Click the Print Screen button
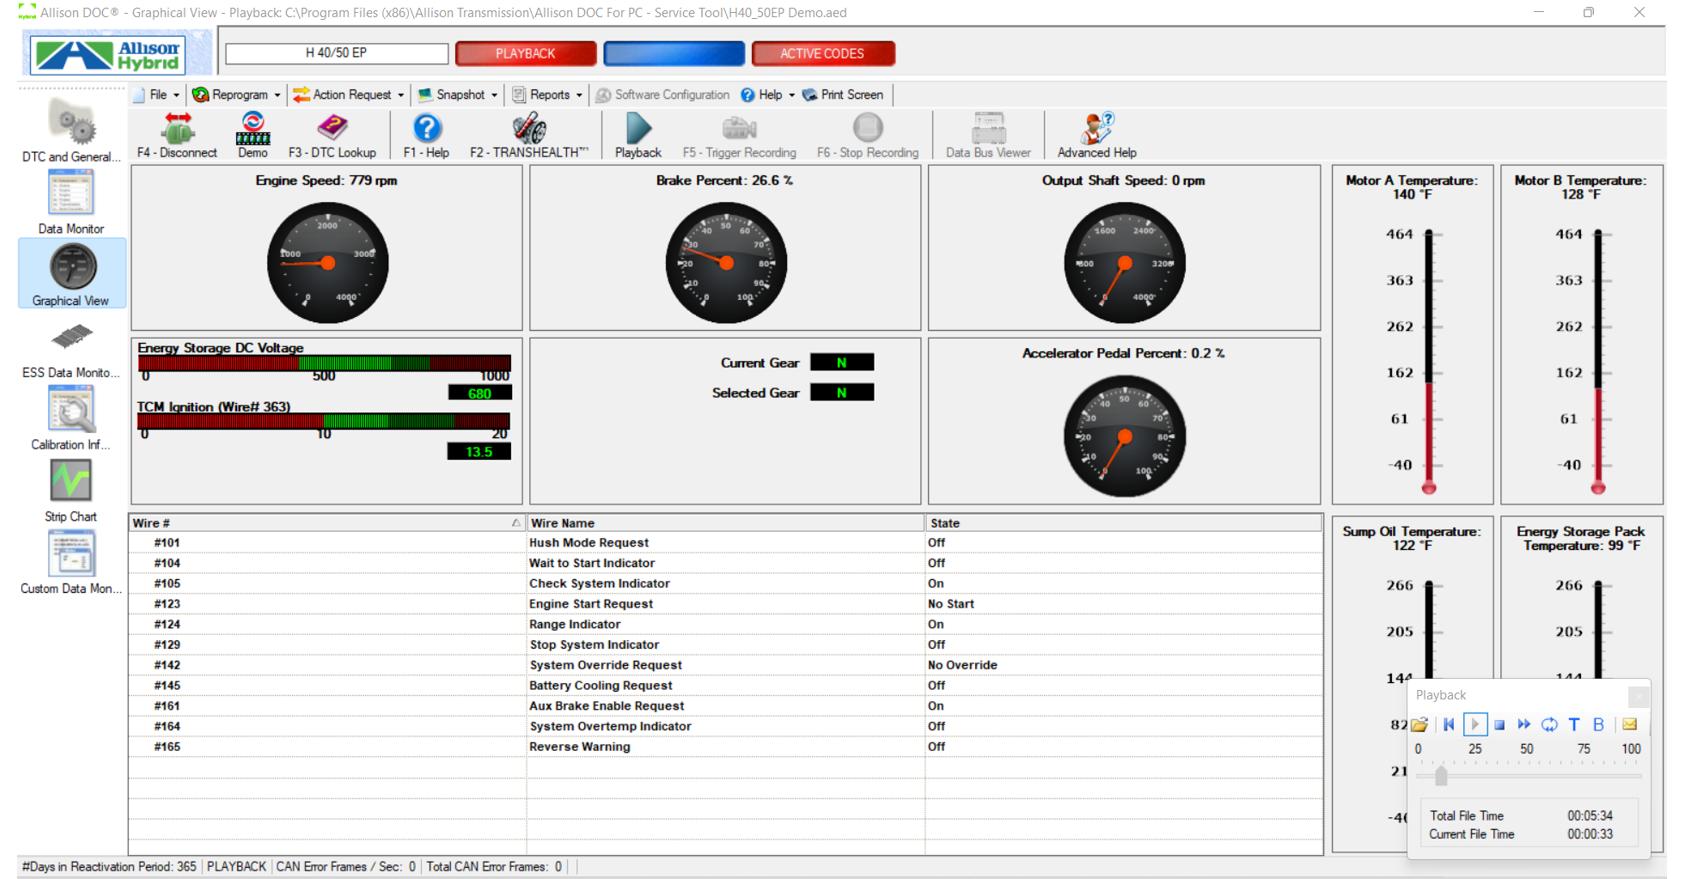 (x=843, y=95)
